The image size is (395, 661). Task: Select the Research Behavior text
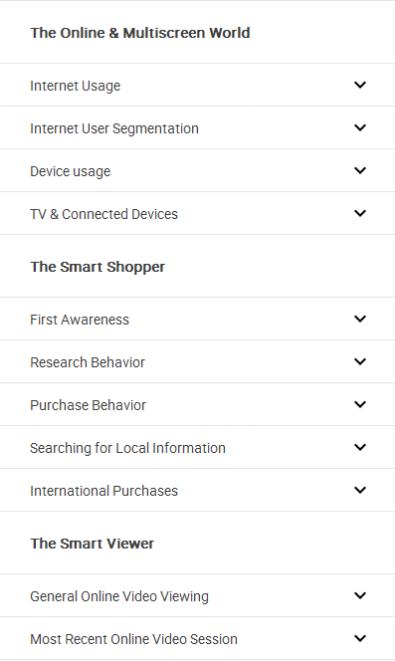(87, 363)
